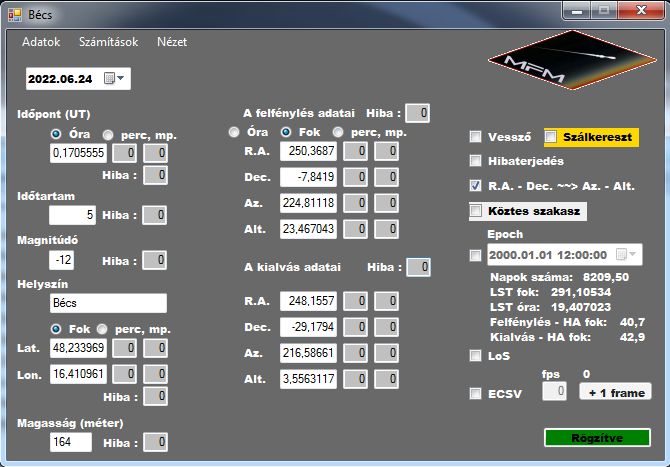Select Óra radio in felfénylés adatai
This screenshot has width=670, height=467.
coord(234,132)
